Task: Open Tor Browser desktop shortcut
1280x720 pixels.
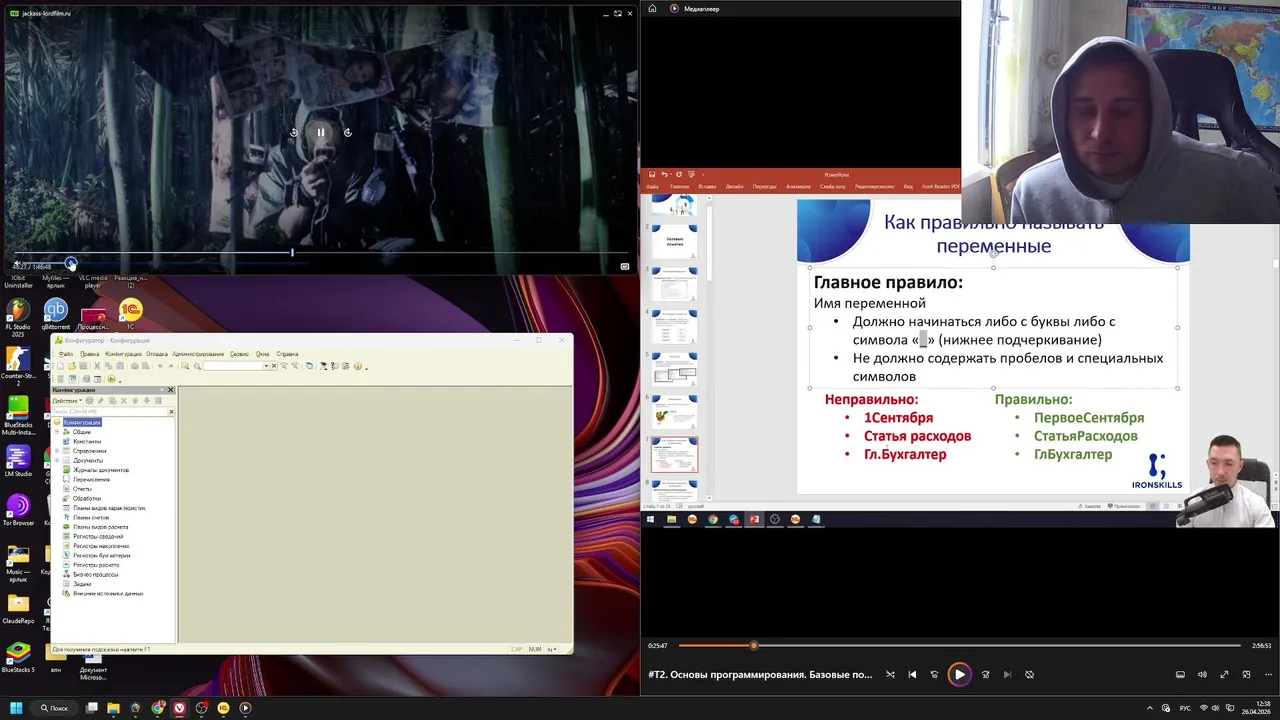Action: tap(18, 510)
